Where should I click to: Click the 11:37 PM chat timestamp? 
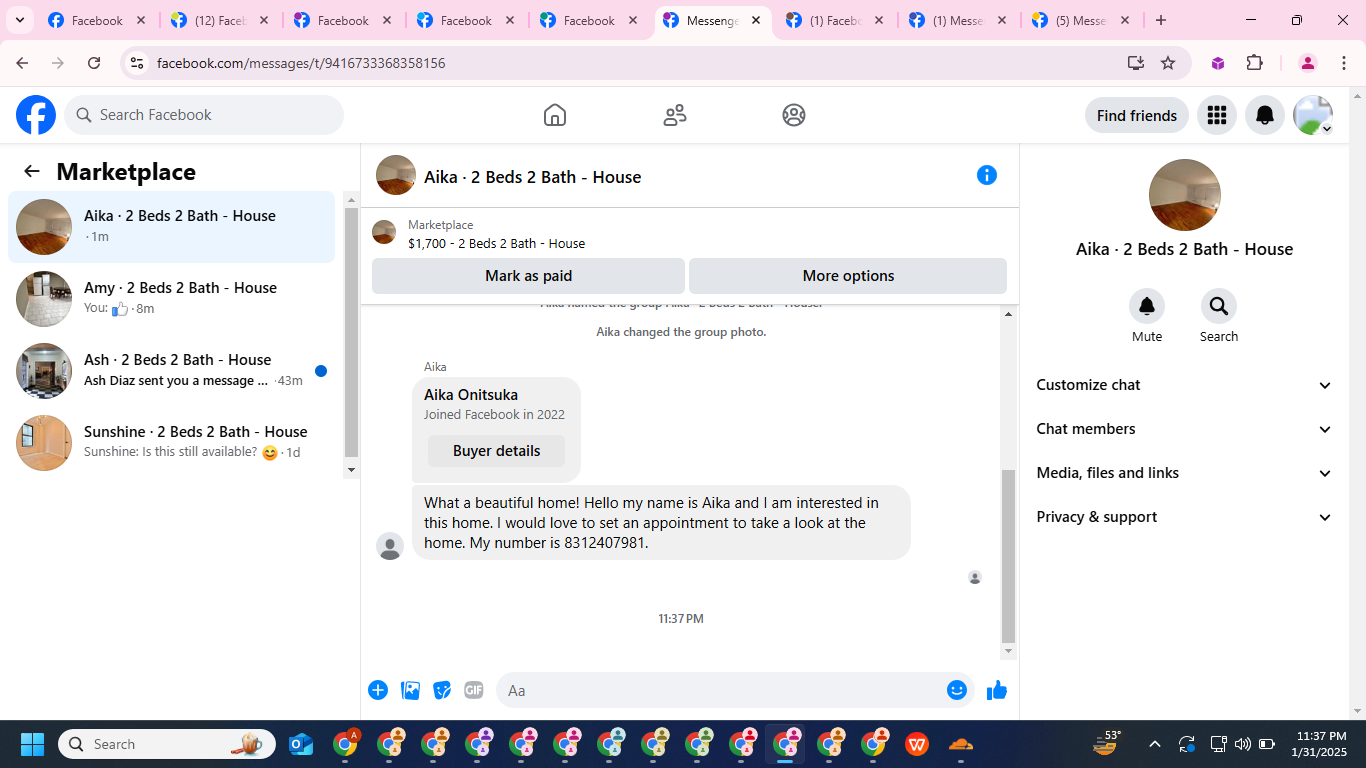pos(681,619)
